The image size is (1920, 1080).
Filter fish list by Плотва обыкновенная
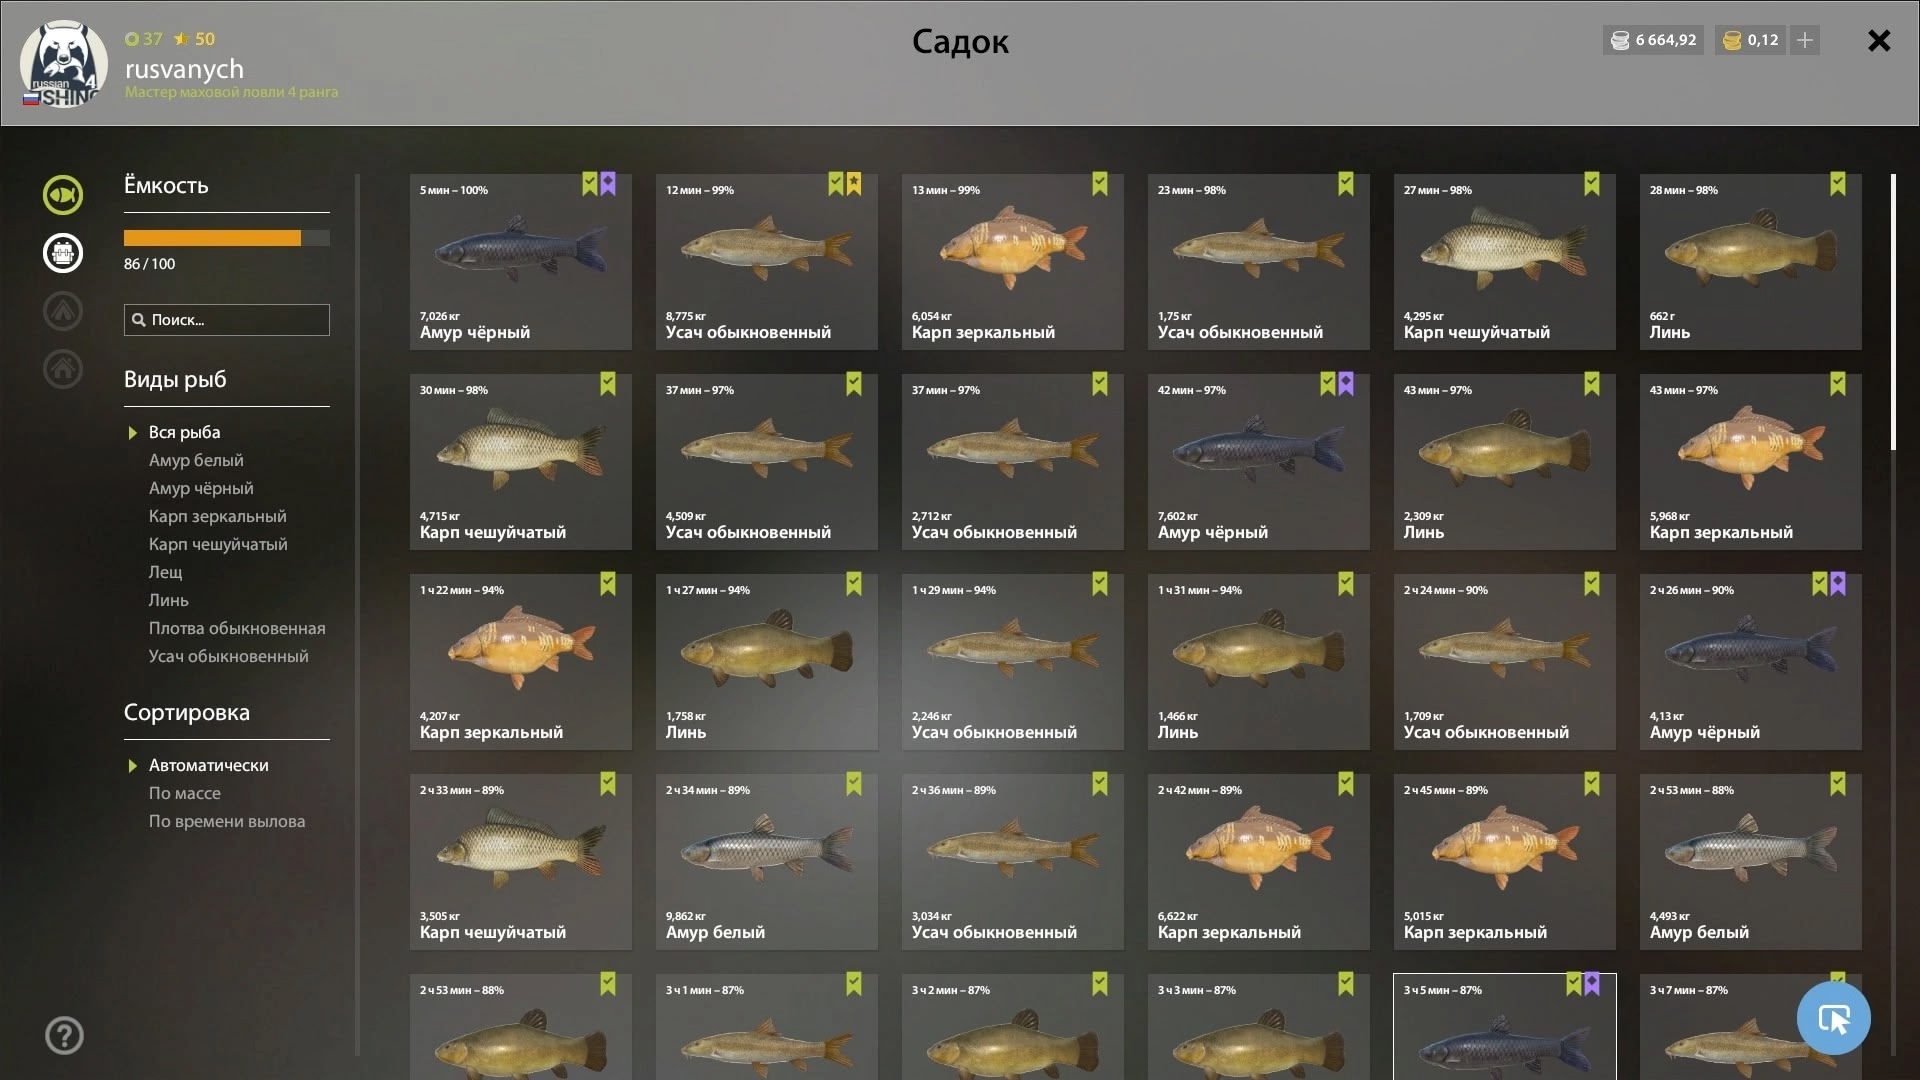click(x=237, y=628)
